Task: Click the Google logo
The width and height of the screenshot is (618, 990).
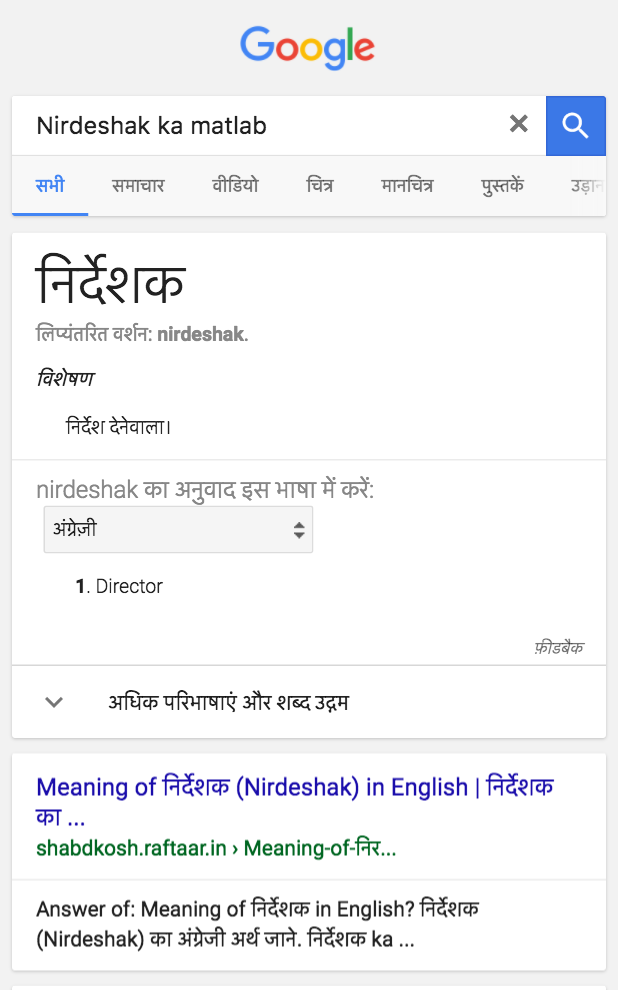Action: (308, 48)
